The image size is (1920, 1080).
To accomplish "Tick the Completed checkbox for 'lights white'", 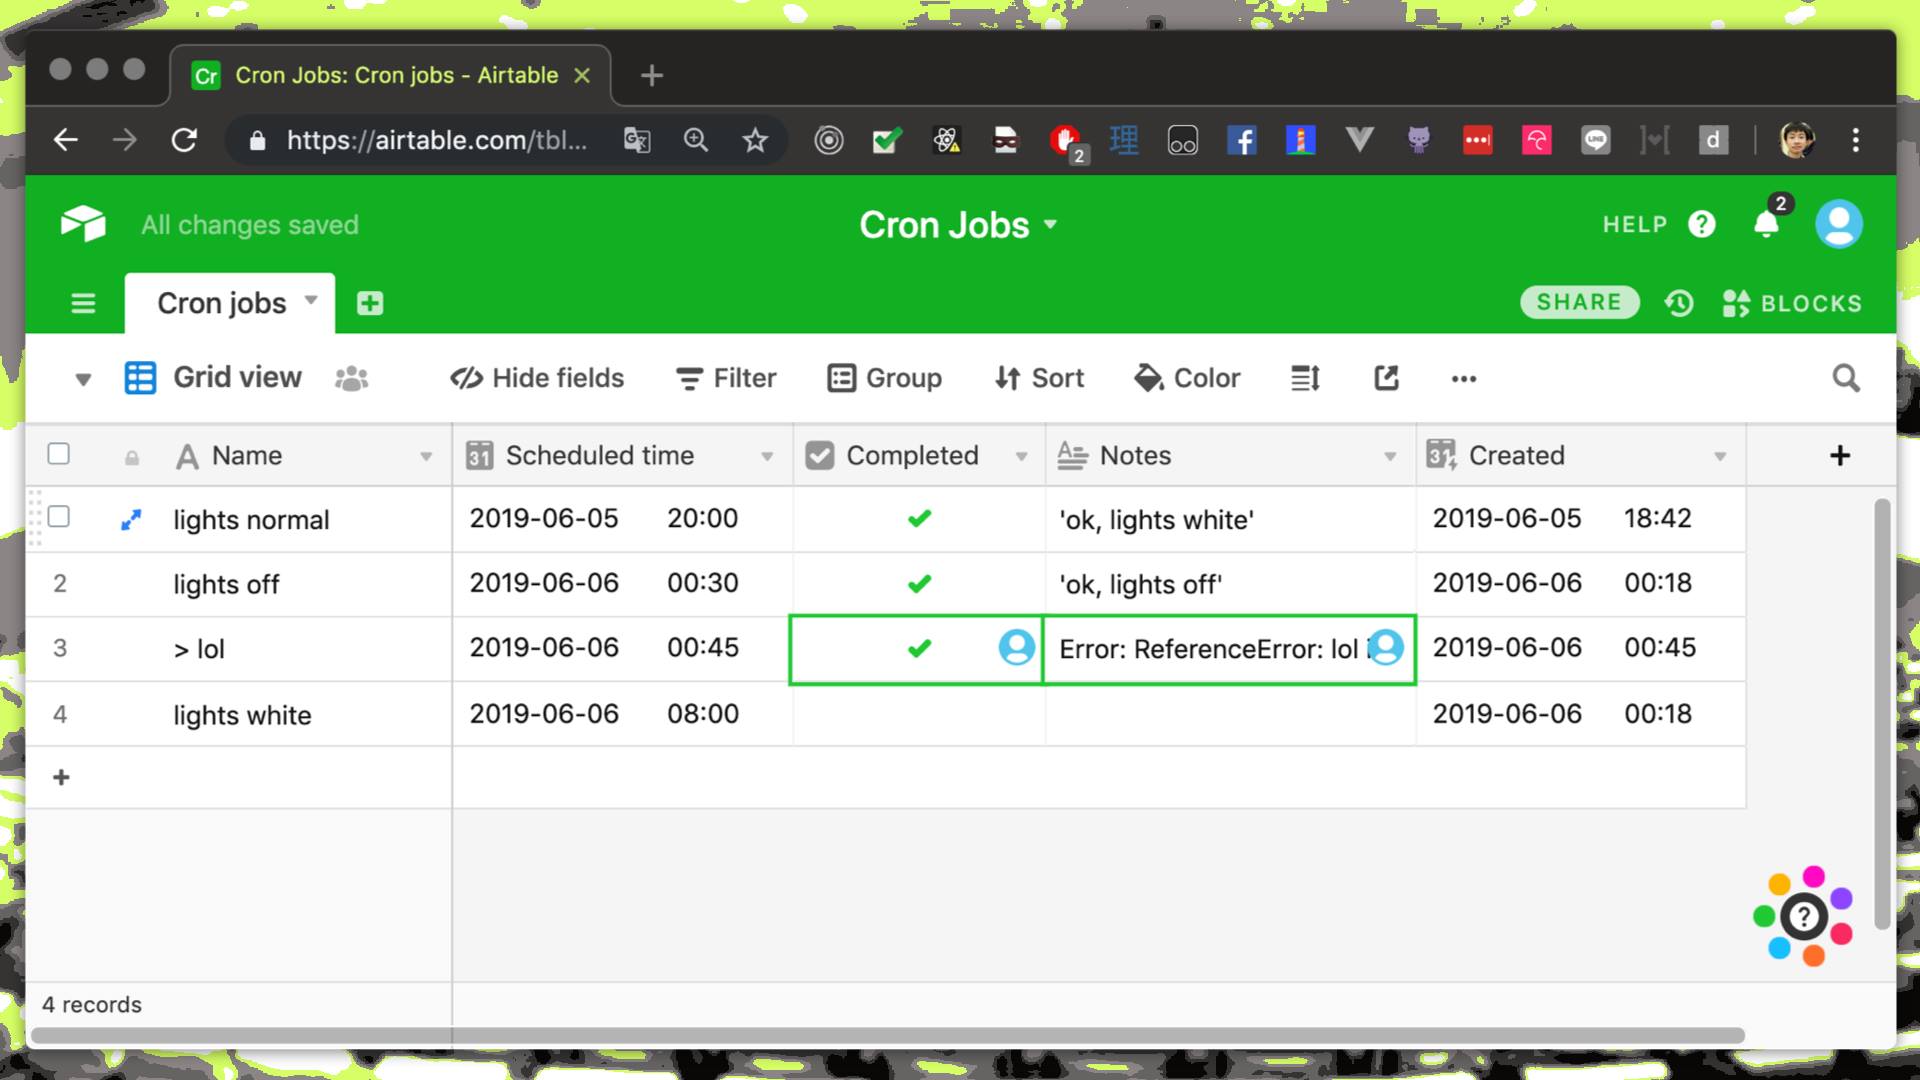I will 918,713.
